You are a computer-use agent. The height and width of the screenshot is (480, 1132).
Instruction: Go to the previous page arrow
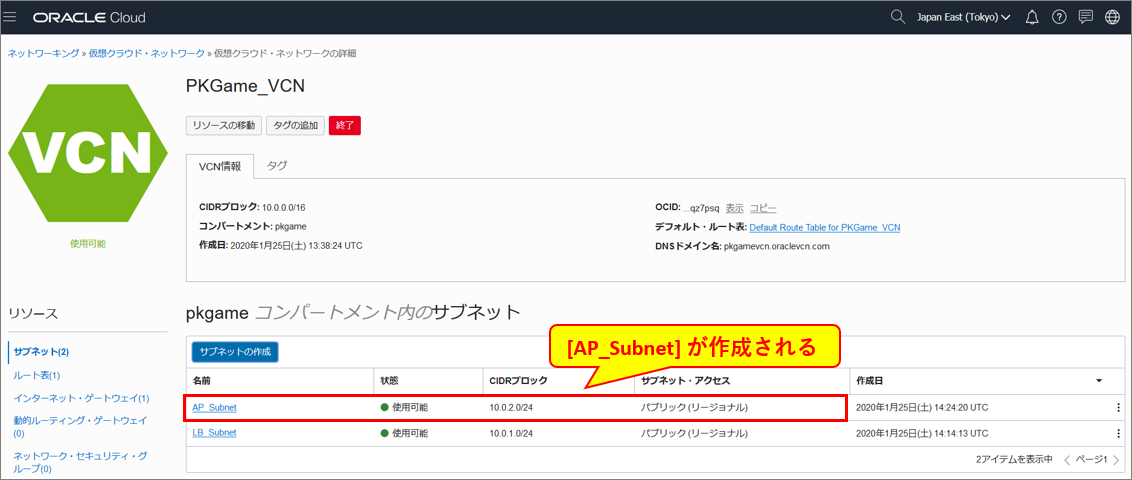(x=1067, y=460)
